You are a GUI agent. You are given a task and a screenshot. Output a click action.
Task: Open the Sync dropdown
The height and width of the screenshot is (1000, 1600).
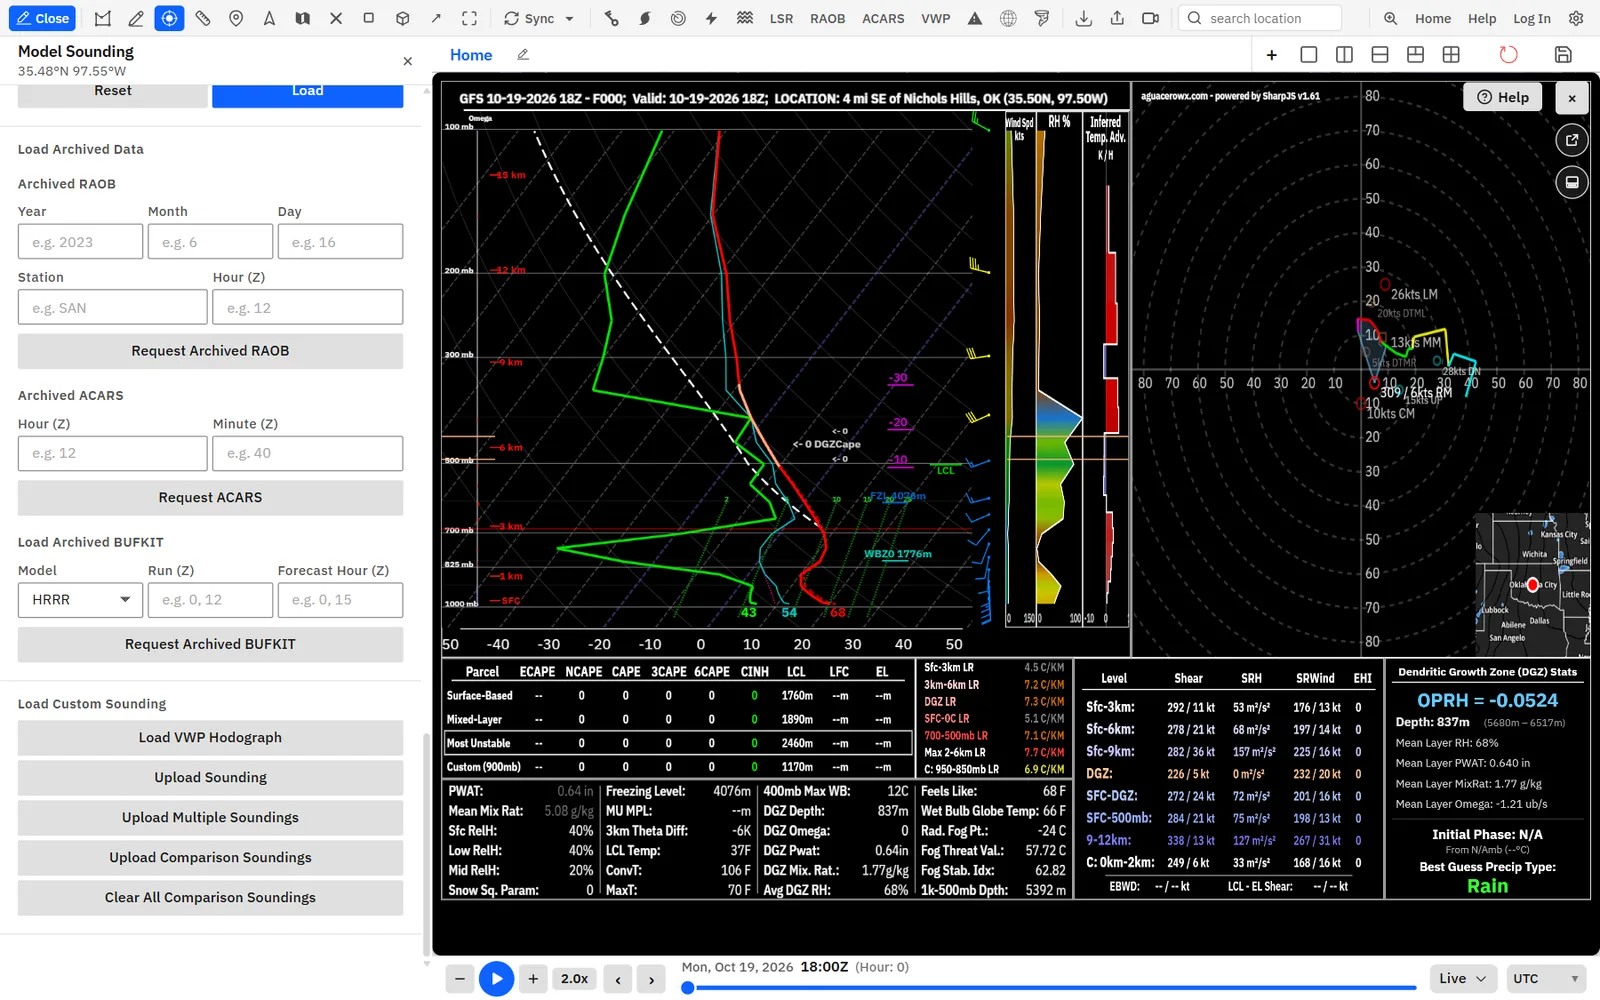[539, 18]
